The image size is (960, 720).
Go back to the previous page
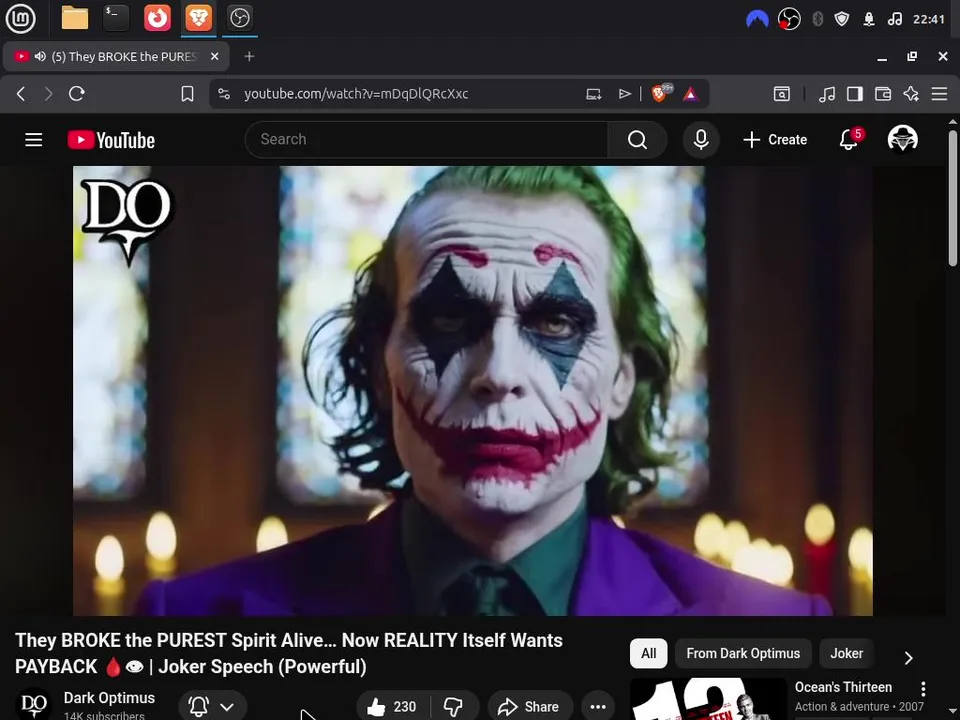(21, 94)
